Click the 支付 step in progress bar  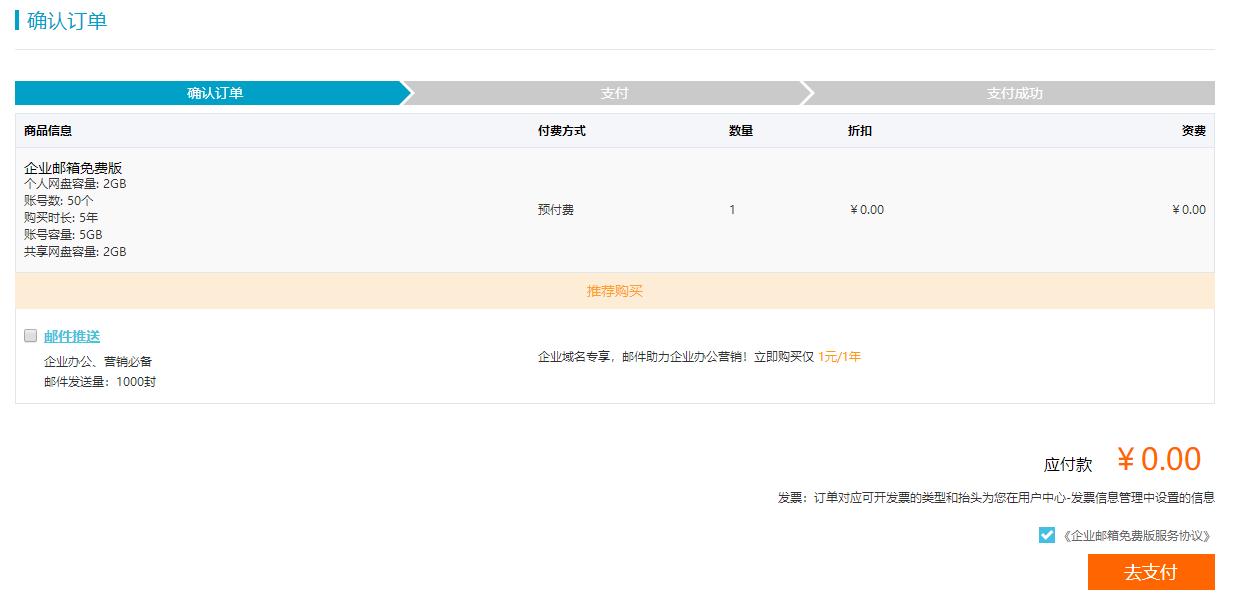coord(614,92)
